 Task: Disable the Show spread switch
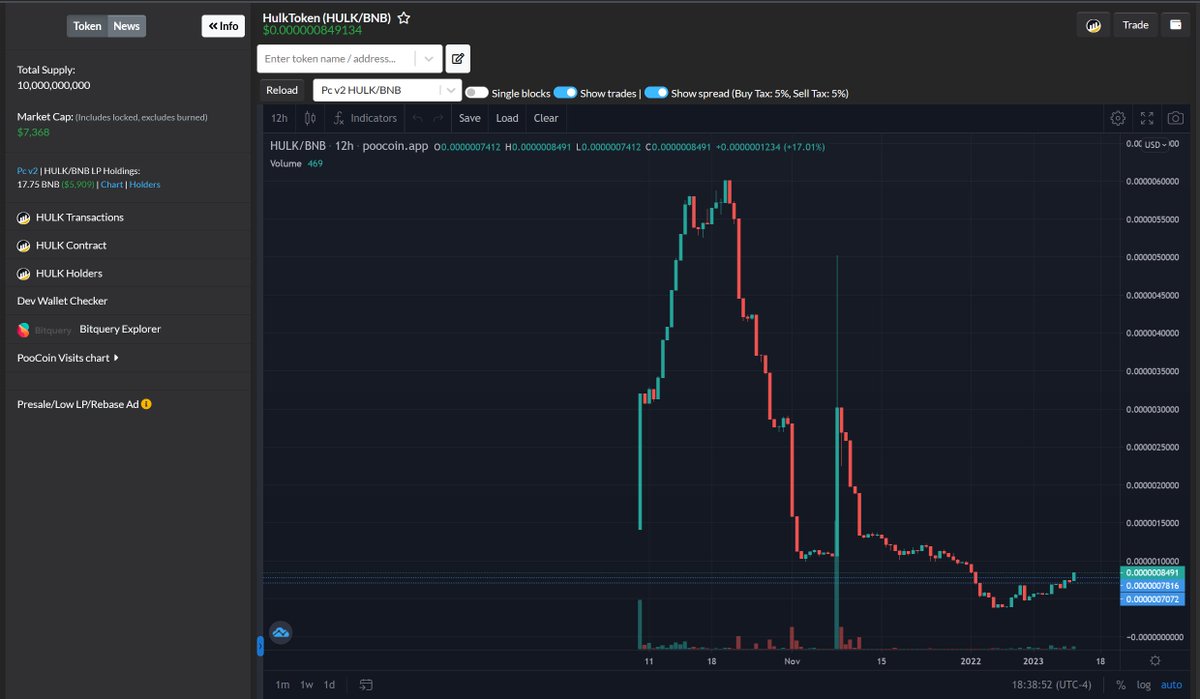tap(656, 92)
